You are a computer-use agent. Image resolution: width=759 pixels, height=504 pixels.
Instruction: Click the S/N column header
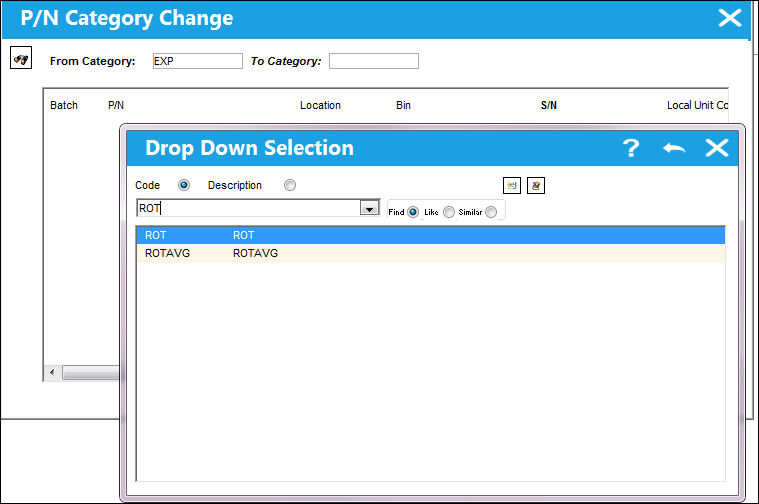548,105
